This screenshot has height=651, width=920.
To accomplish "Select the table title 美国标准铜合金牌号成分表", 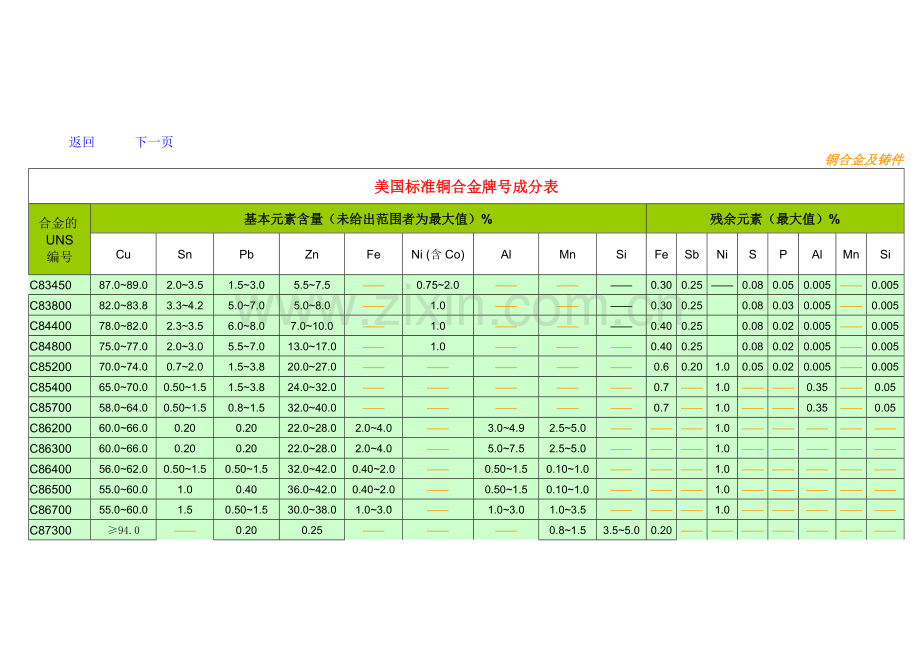I will point(466,186).
